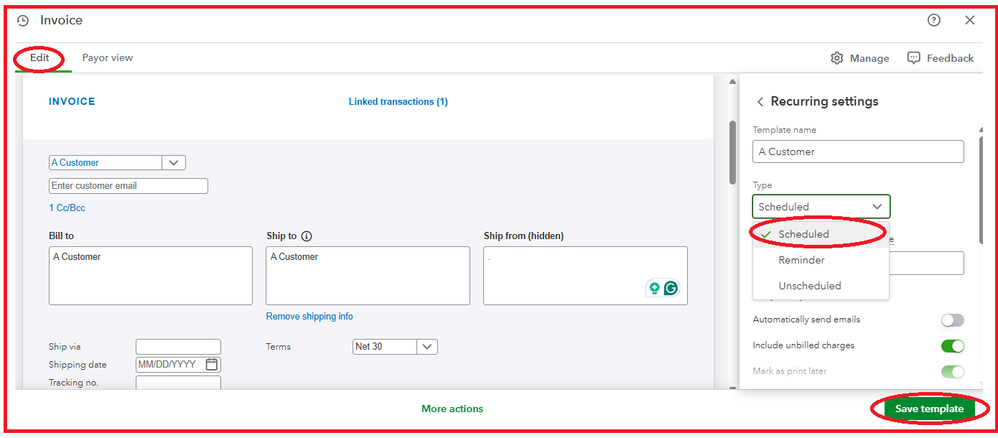Disable Include unbilled charges toggle

tap(952, 346)
